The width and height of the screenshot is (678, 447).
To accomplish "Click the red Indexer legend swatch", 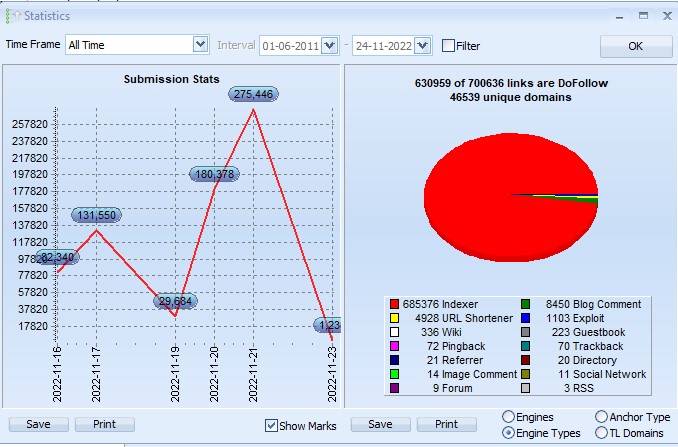I will point(394,304).
